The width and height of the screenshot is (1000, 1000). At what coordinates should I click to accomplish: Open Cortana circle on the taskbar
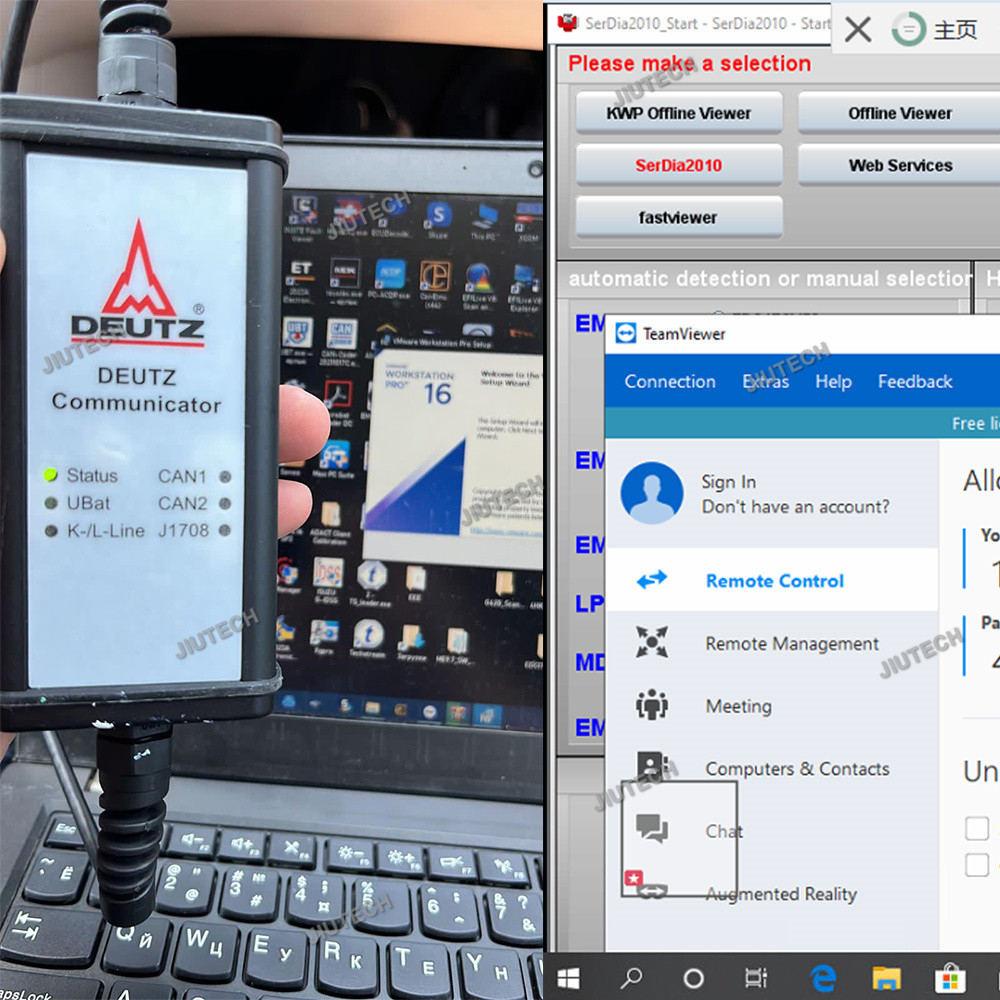click(x=693, y=978)
